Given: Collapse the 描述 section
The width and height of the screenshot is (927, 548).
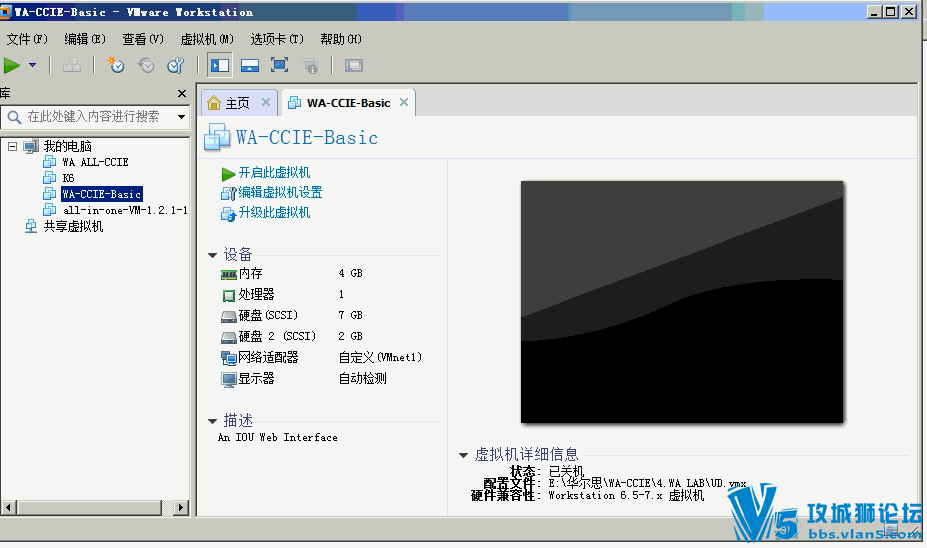Looking at the screenshot, I should [x=213, y=421].
